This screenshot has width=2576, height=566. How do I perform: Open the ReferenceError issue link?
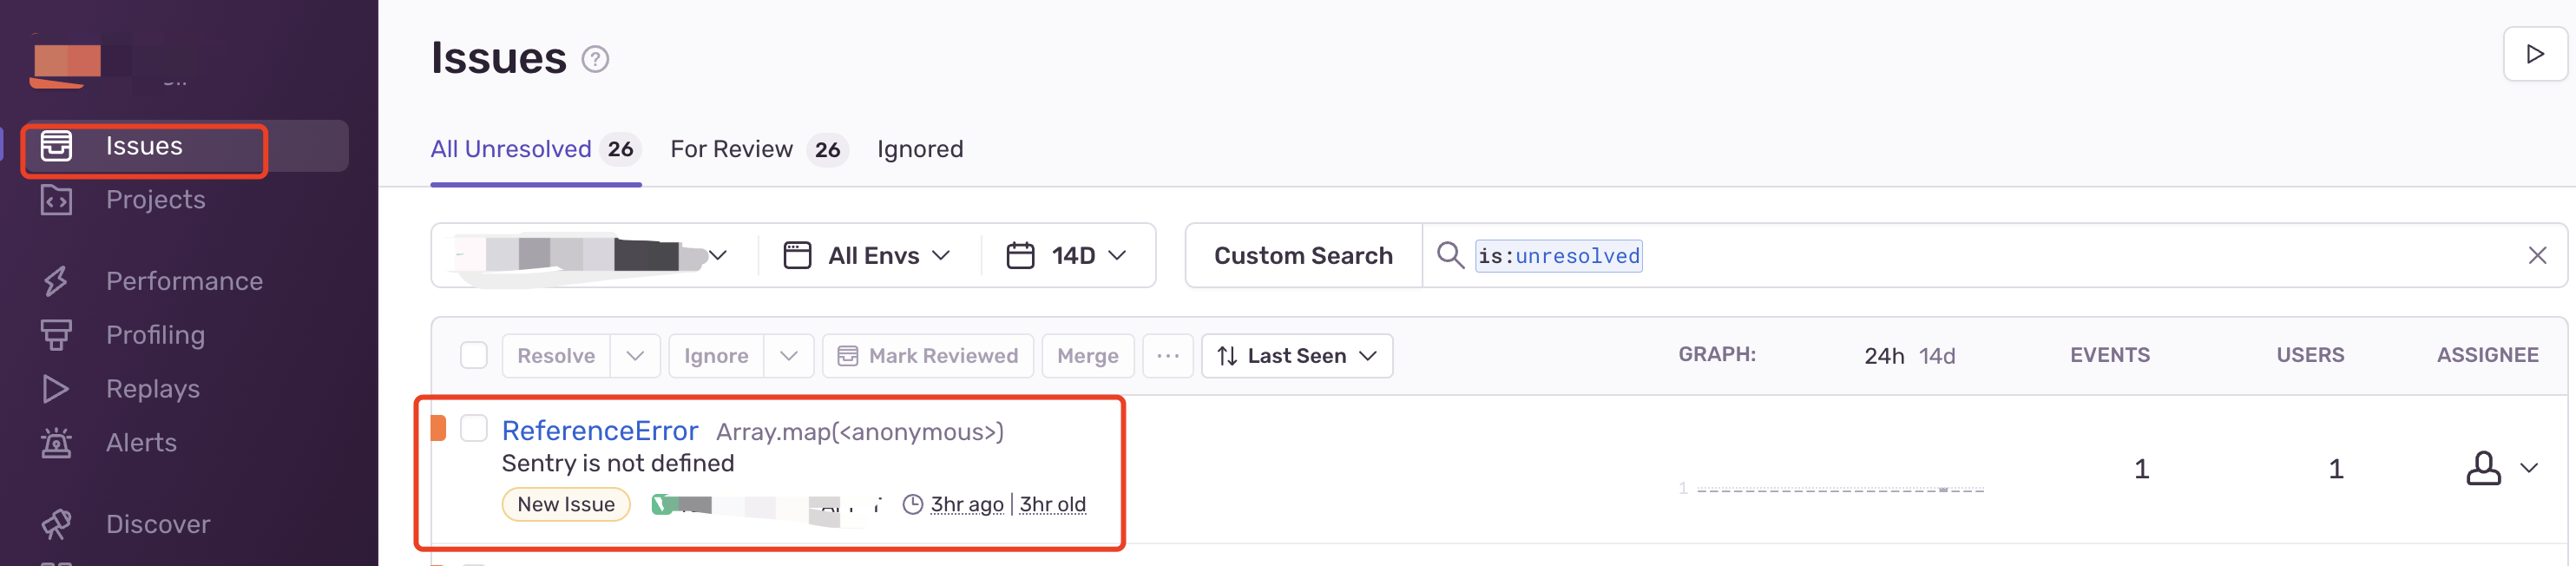[x=599, y=431]
